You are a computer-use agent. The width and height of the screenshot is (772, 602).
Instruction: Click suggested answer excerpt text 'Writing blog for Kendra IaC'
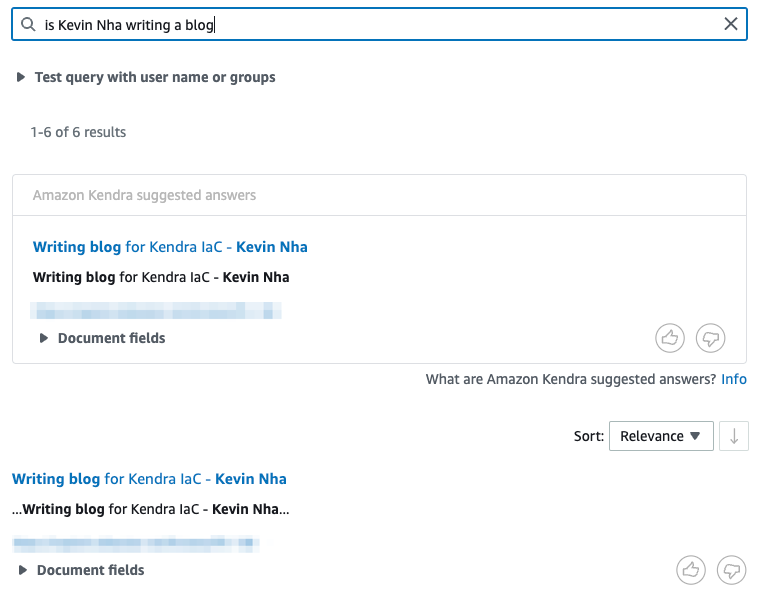tap(161, 277)
